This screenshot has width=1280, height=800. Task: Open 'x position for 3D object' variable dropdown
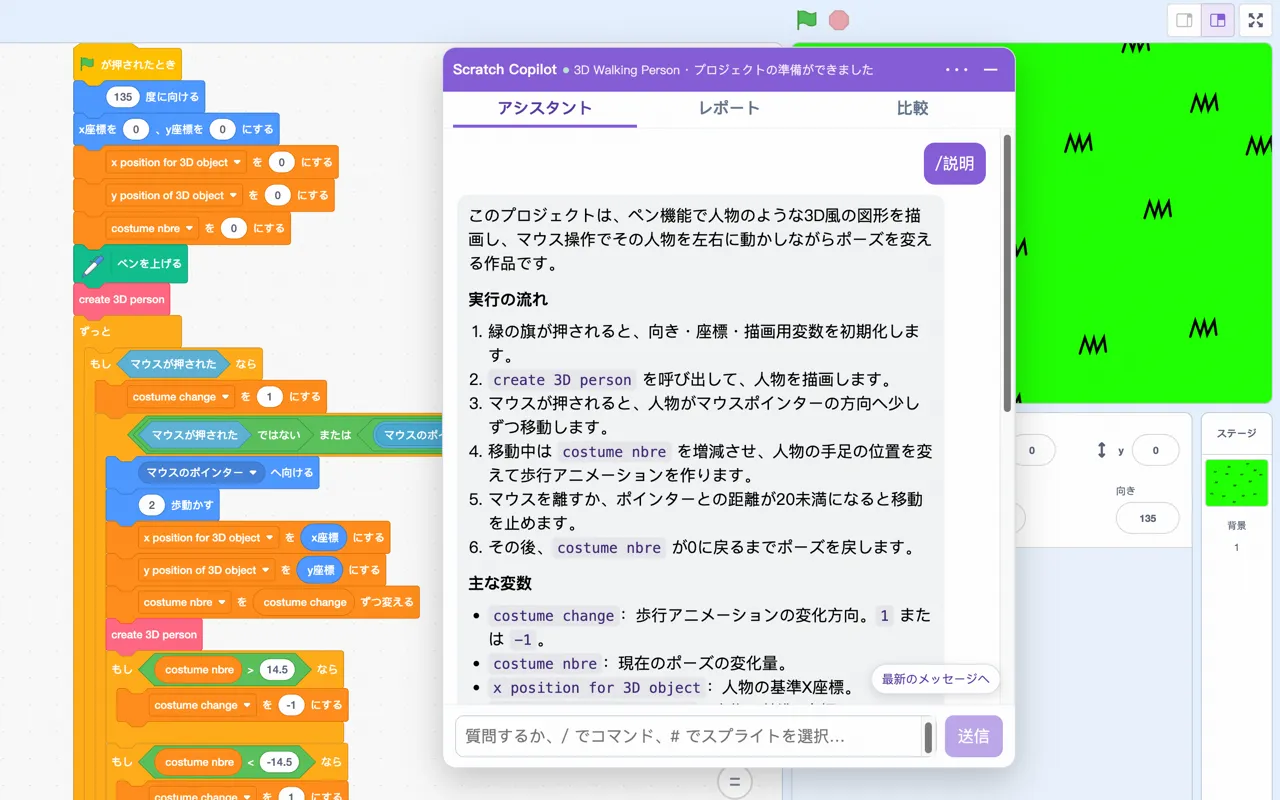coord(237,162)
